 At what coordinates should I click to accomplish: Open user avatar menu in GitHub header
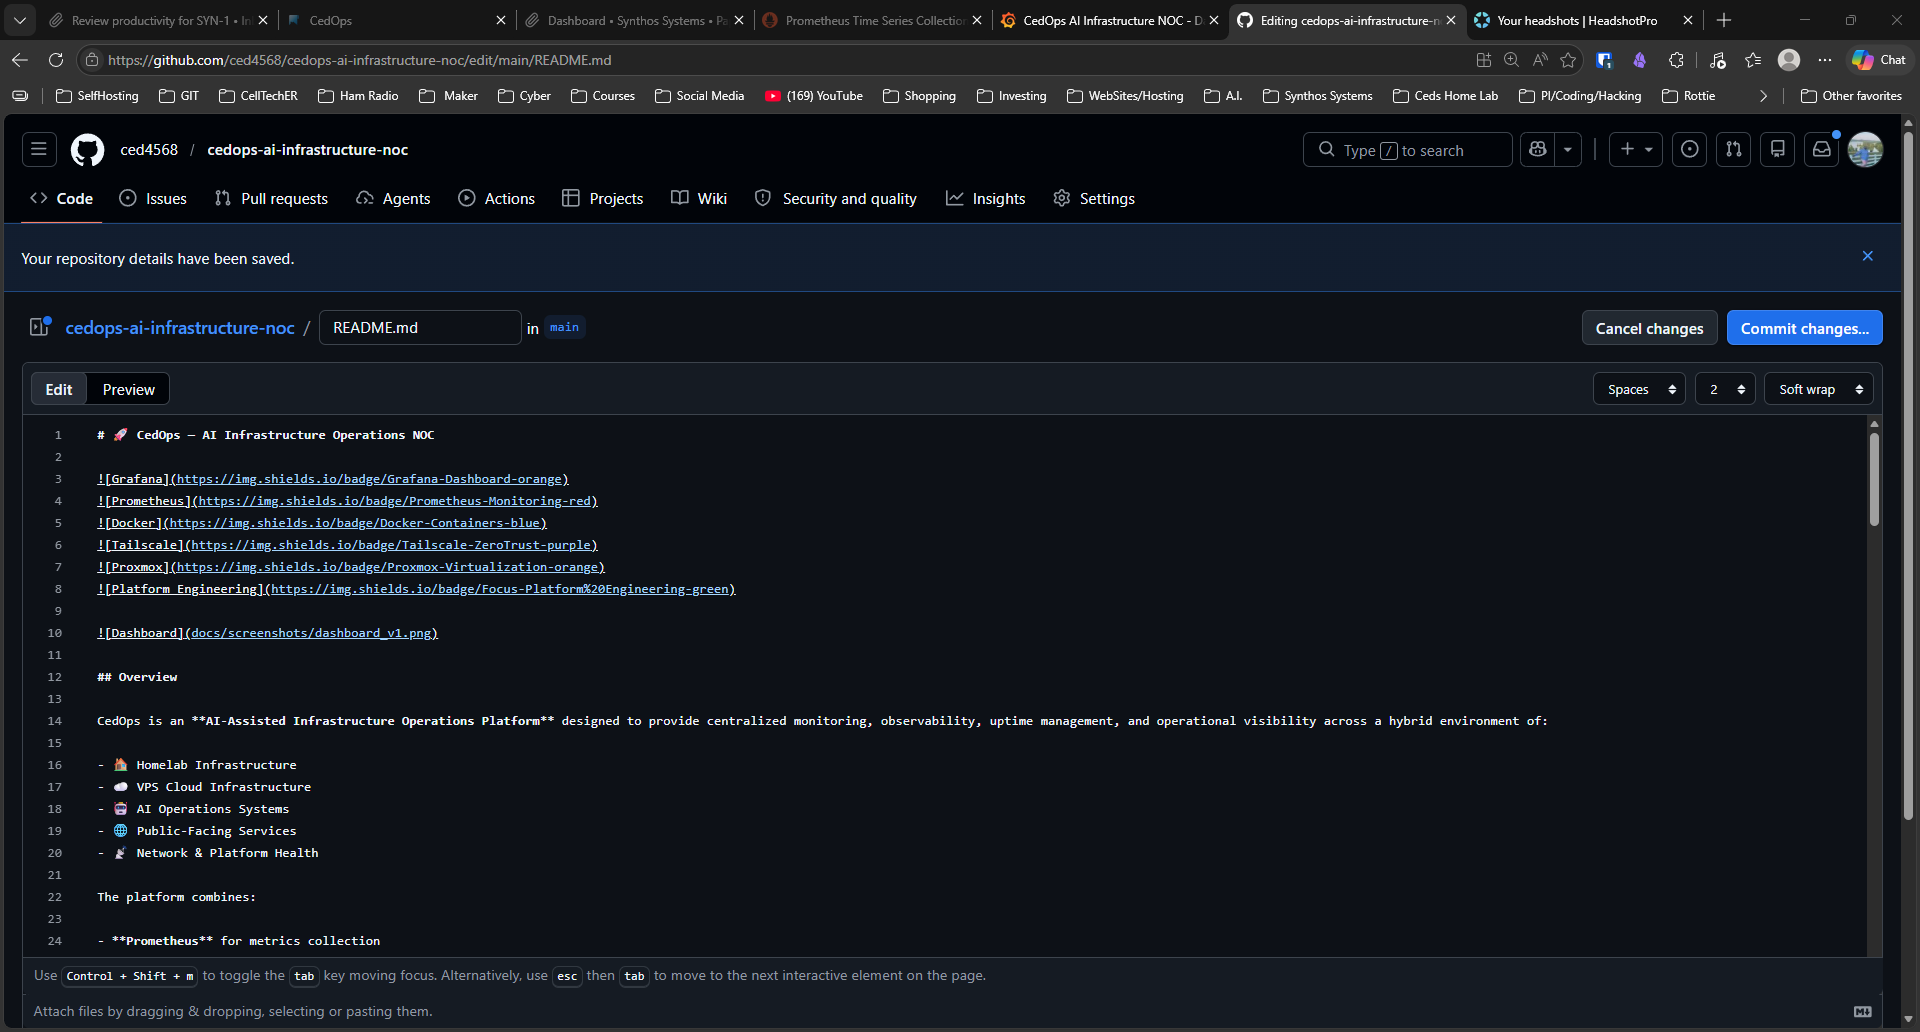point(1865,150)
